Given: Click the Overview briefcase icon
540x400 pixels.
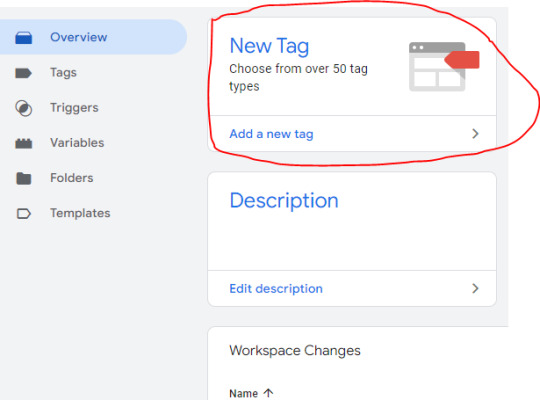Looking at the screenshot, I should coord(23,37).
